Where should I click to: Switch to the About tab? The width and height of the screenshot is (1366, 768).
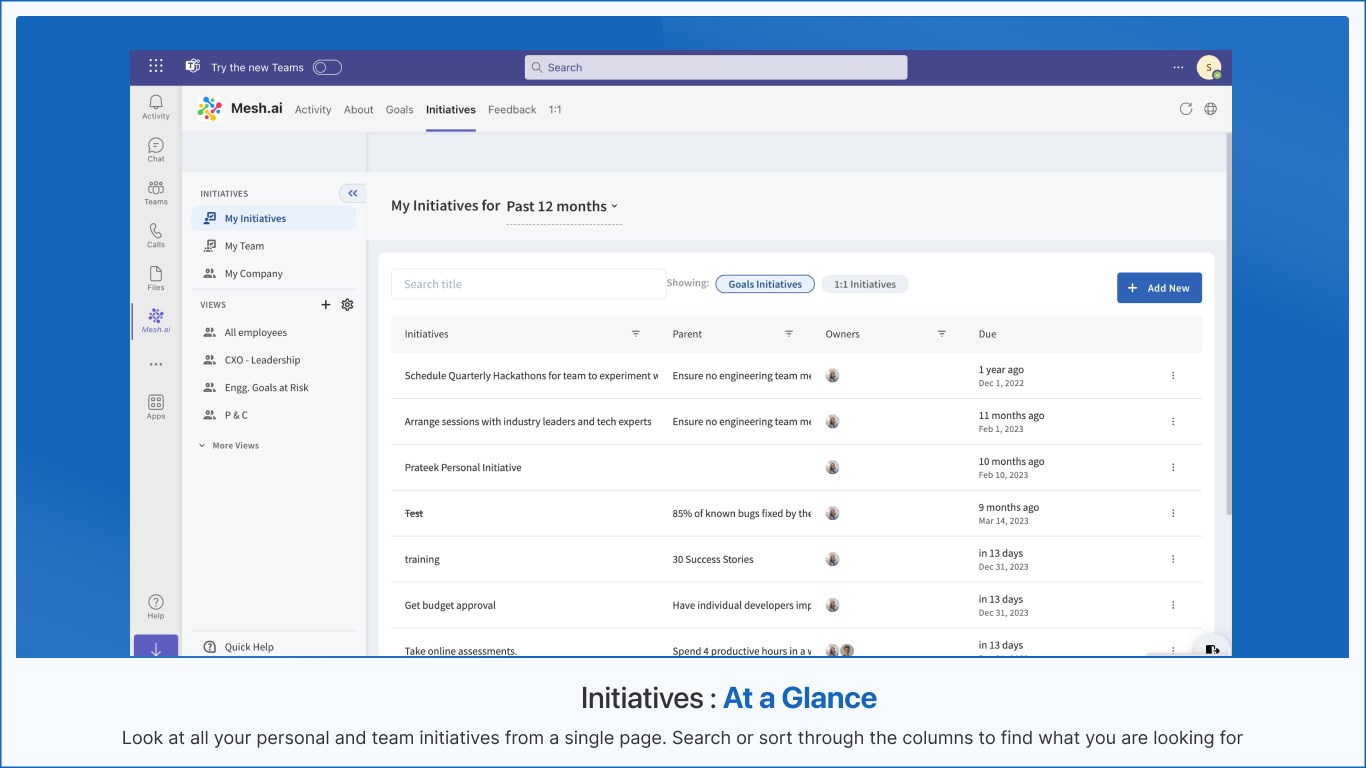[x=359, y=110]
